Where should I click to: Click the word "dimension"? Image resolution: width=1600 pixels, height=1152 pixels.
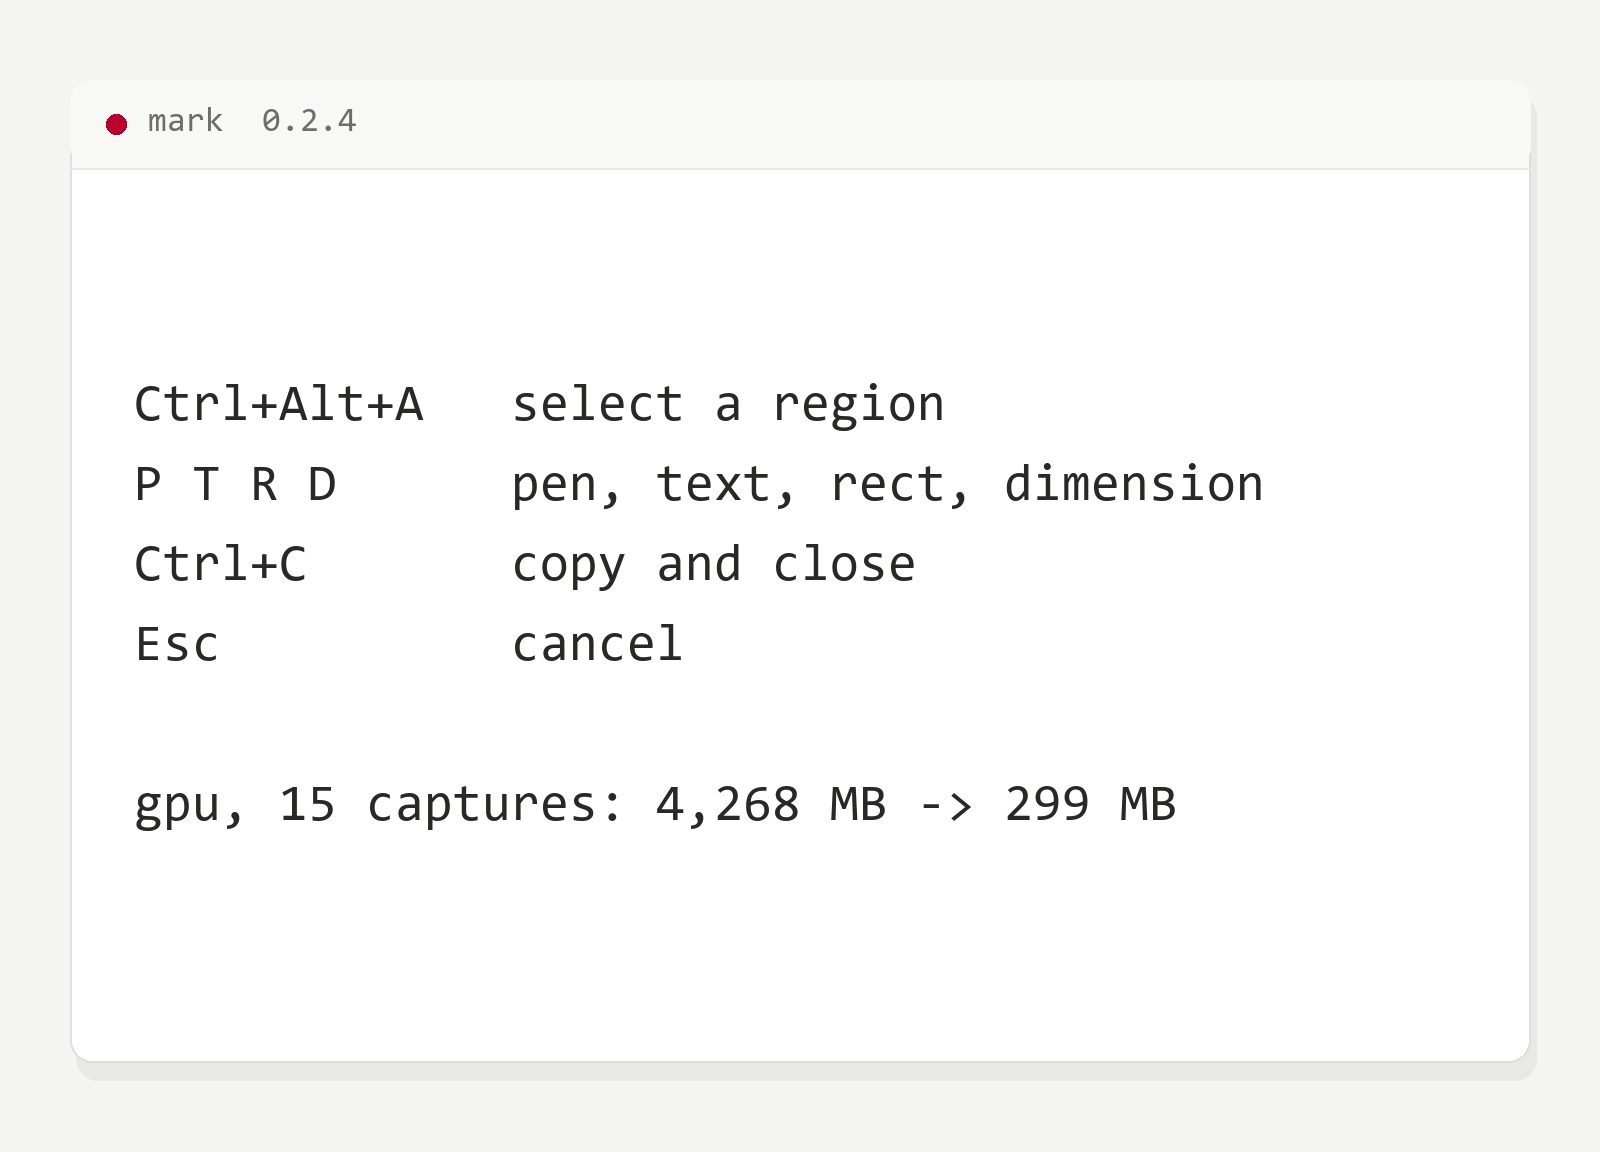[1134, 484]
